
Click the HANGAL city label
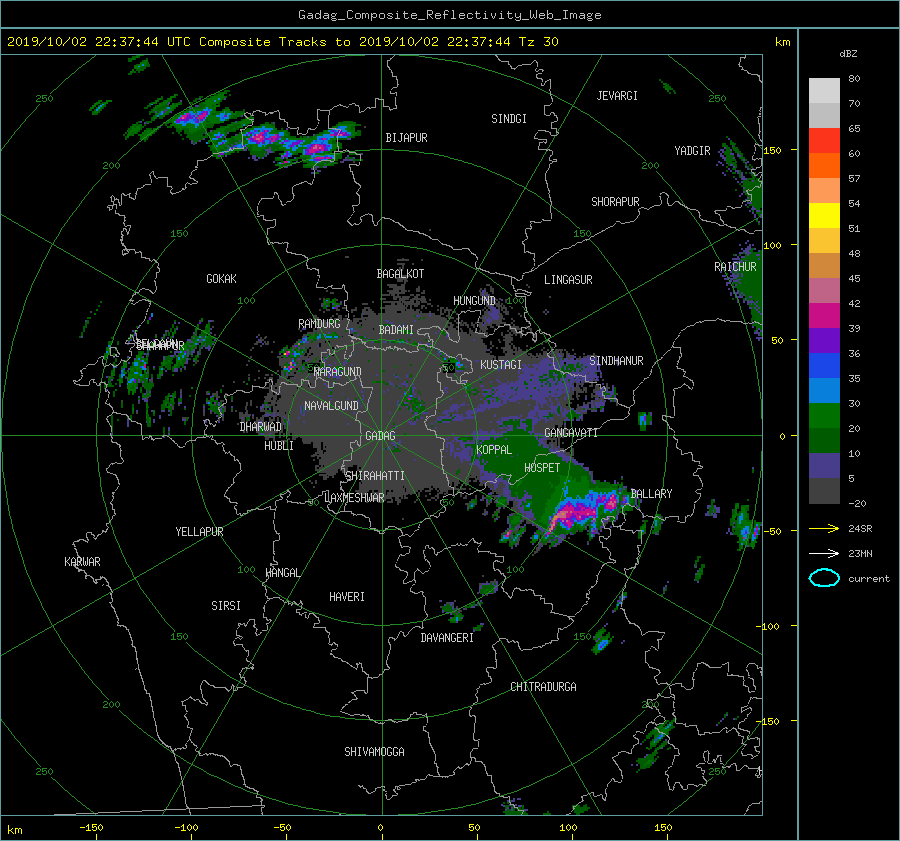282,573
